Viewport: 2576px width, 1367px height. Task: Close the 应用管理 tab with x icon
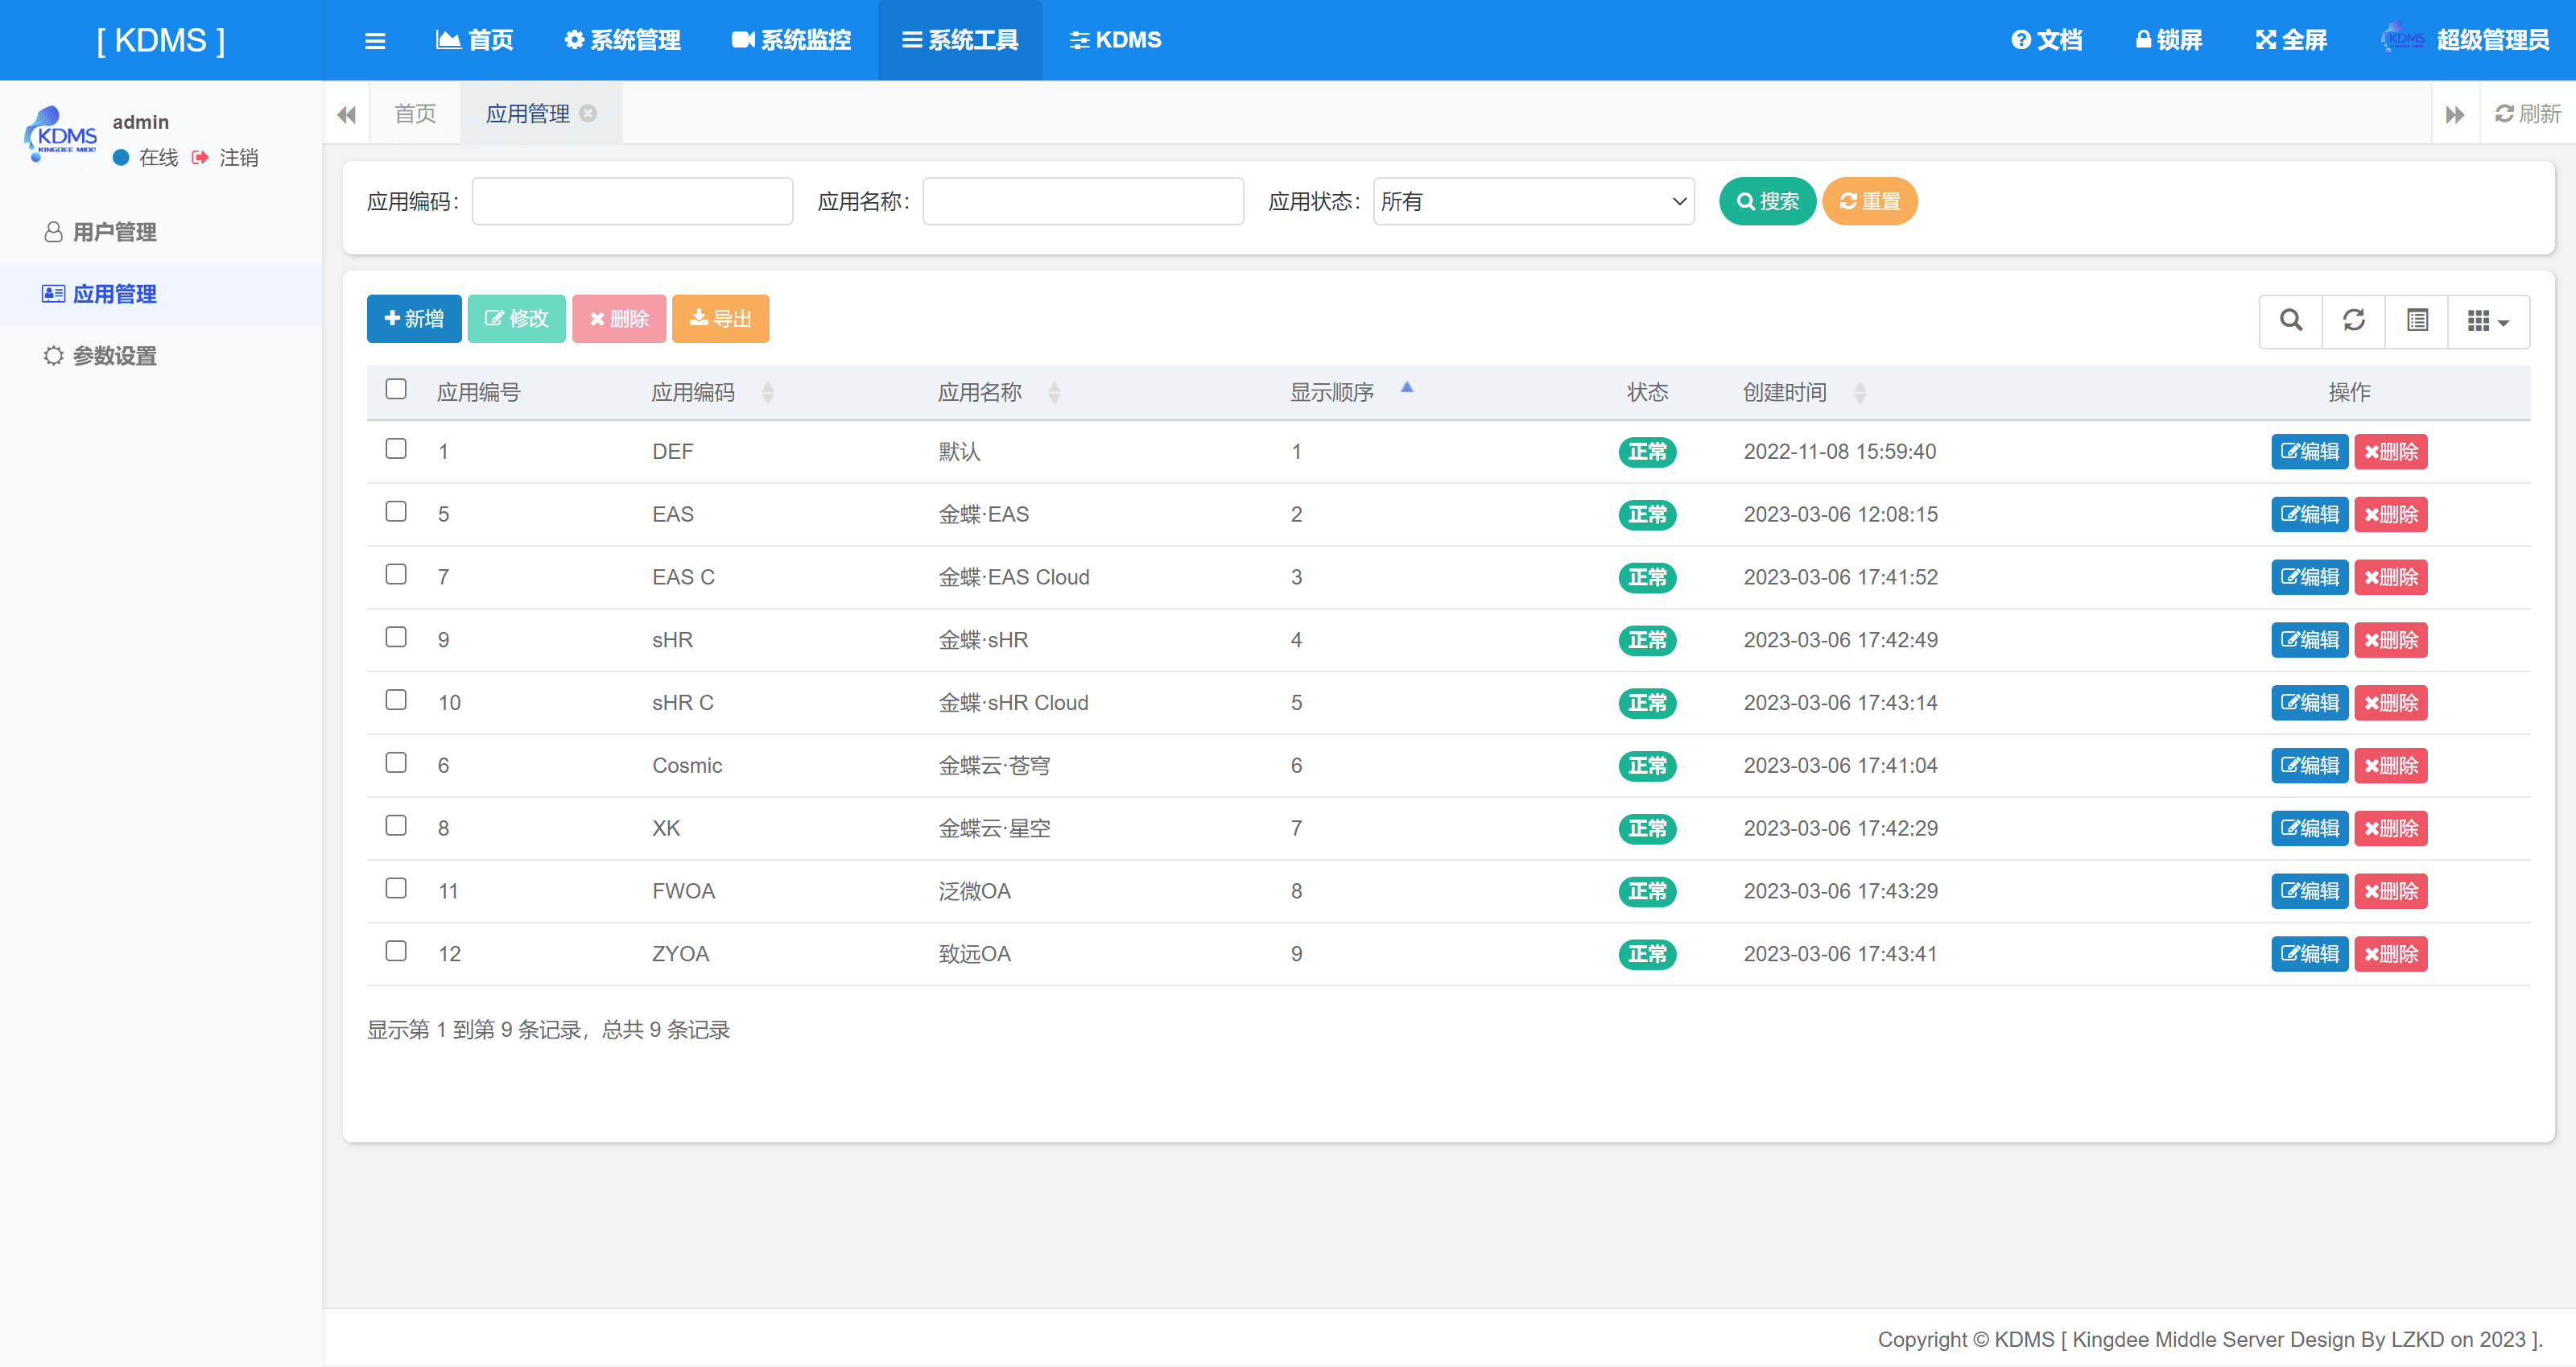click(x=589, y=114)
